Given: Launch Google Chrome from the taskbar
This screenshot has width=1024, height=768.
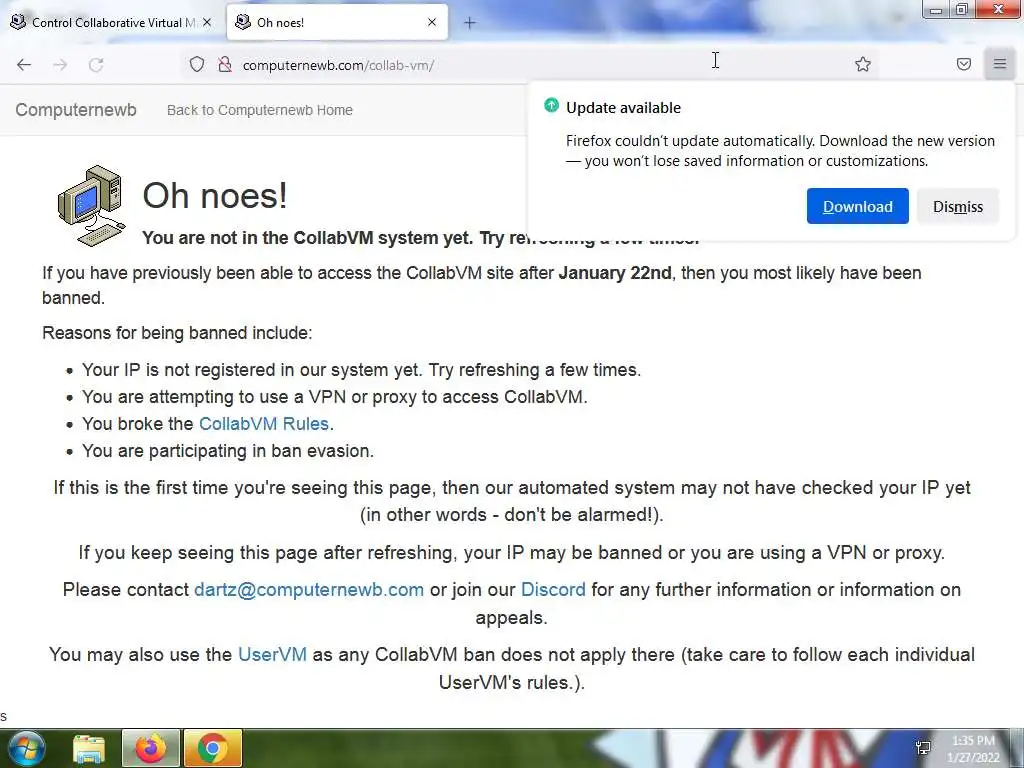Looking at the screenshot, I should pyautogui.click(x=213, y=748).
